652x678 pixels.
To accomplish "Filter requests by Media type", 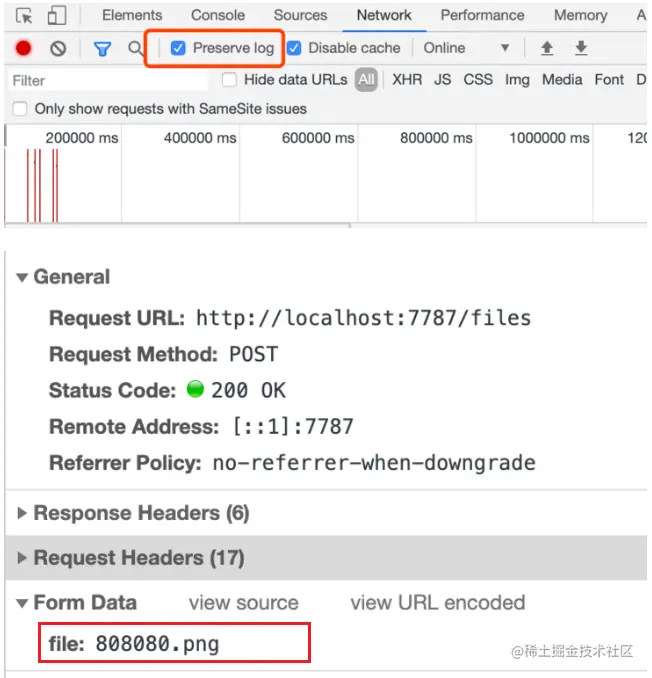I will click(x=562, y=80).
